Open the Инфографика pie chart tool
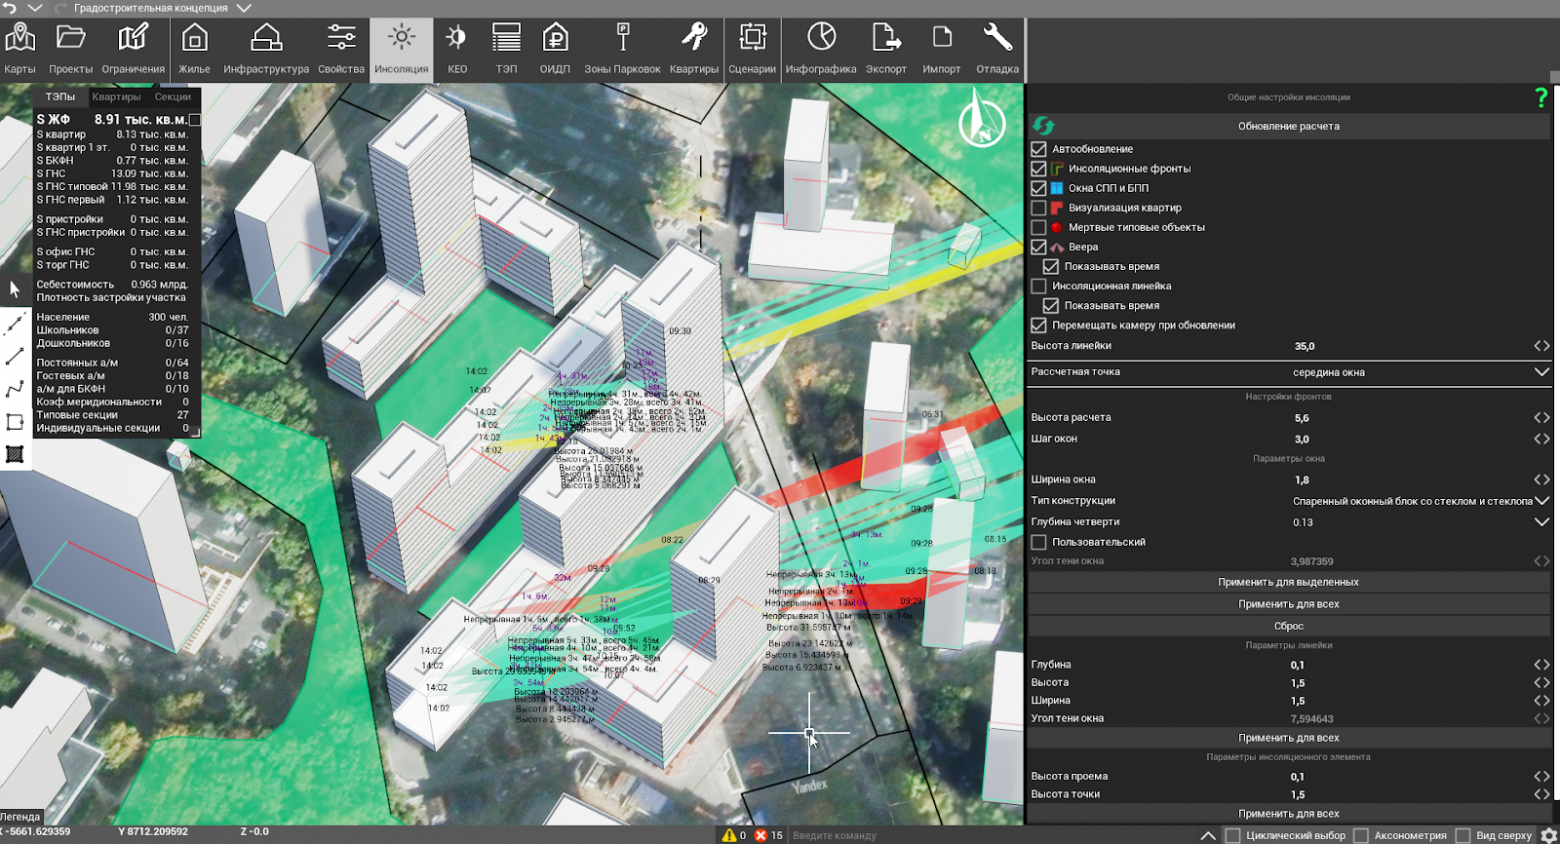 (x=820, y=48)
